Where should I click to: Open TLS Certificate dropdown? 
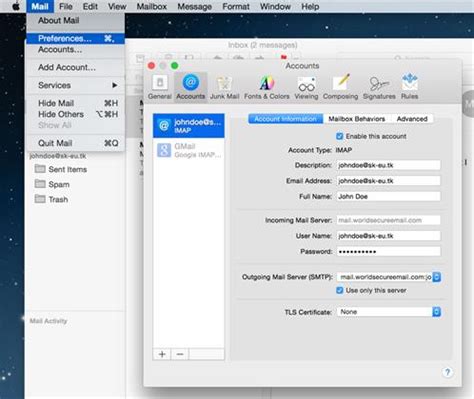point(389,312)
